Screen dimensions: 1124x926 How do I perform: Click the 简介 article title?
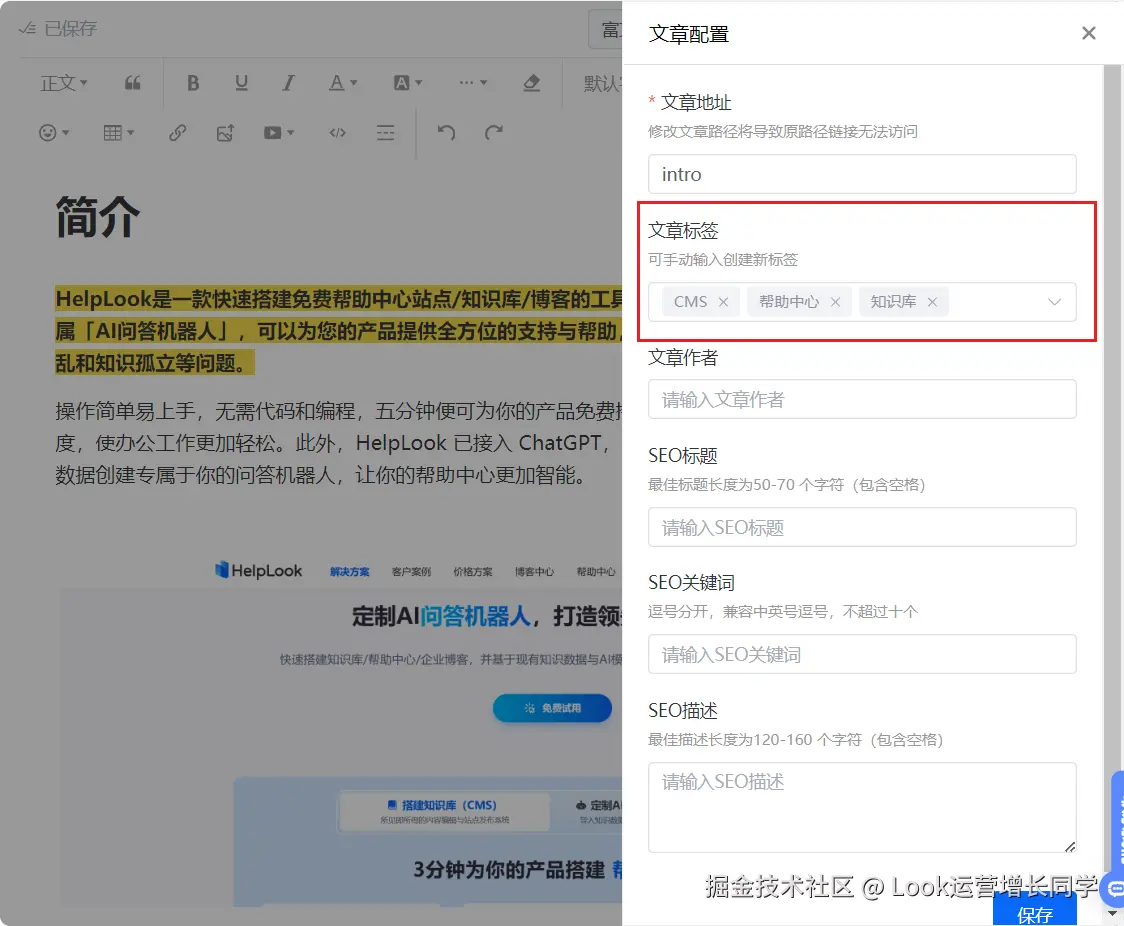tap(97, 218)
